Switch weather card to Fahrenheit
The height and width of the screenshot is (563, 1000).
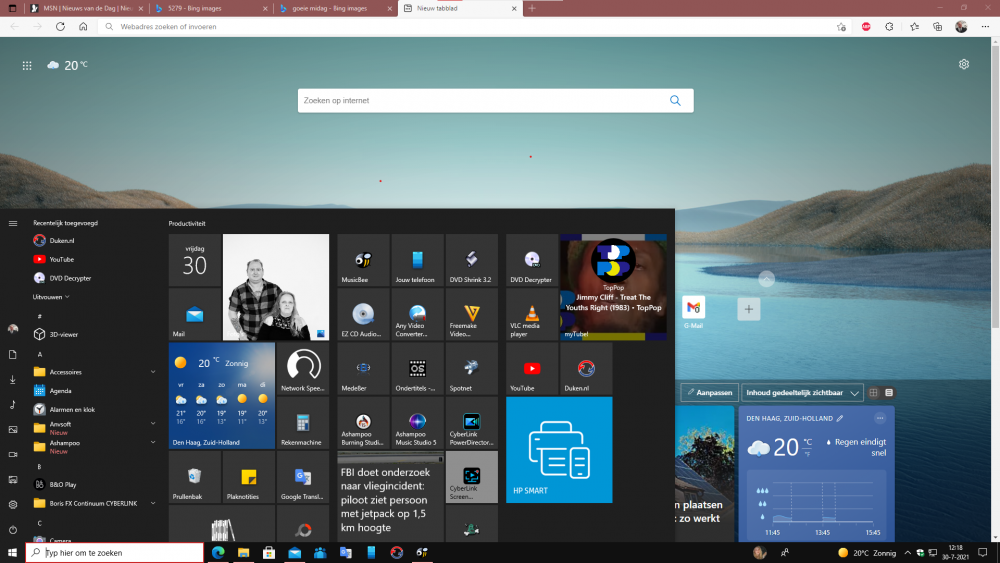[807, 453]
